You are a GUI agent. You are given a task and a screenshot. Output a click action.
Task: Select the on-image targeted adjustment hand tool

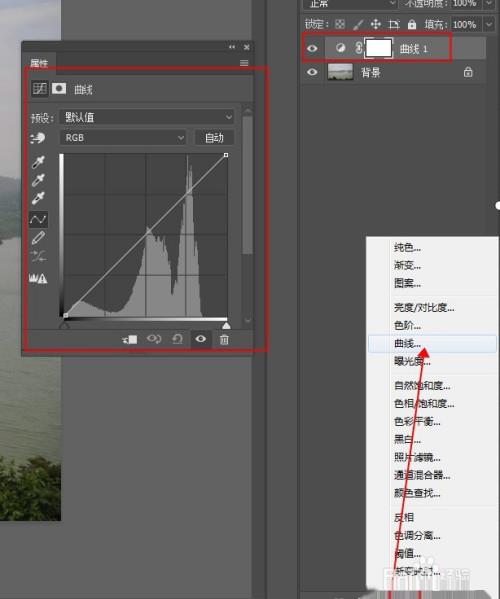pyautogui.click(x=38, y=138)
